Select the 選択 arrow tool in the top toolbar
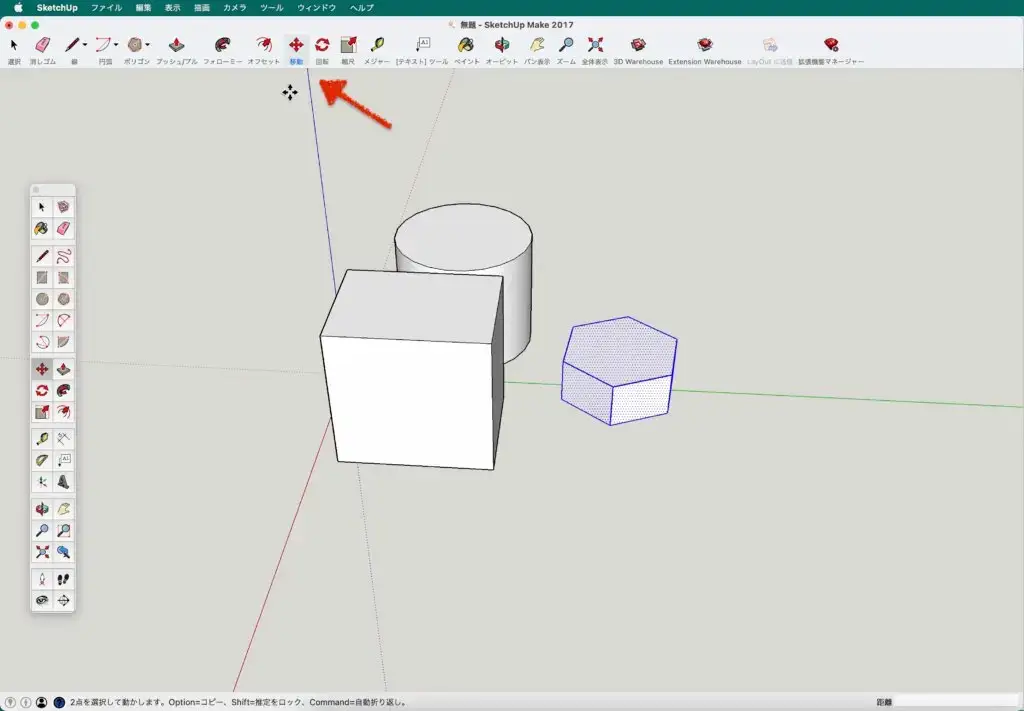 tap(14, 45)
